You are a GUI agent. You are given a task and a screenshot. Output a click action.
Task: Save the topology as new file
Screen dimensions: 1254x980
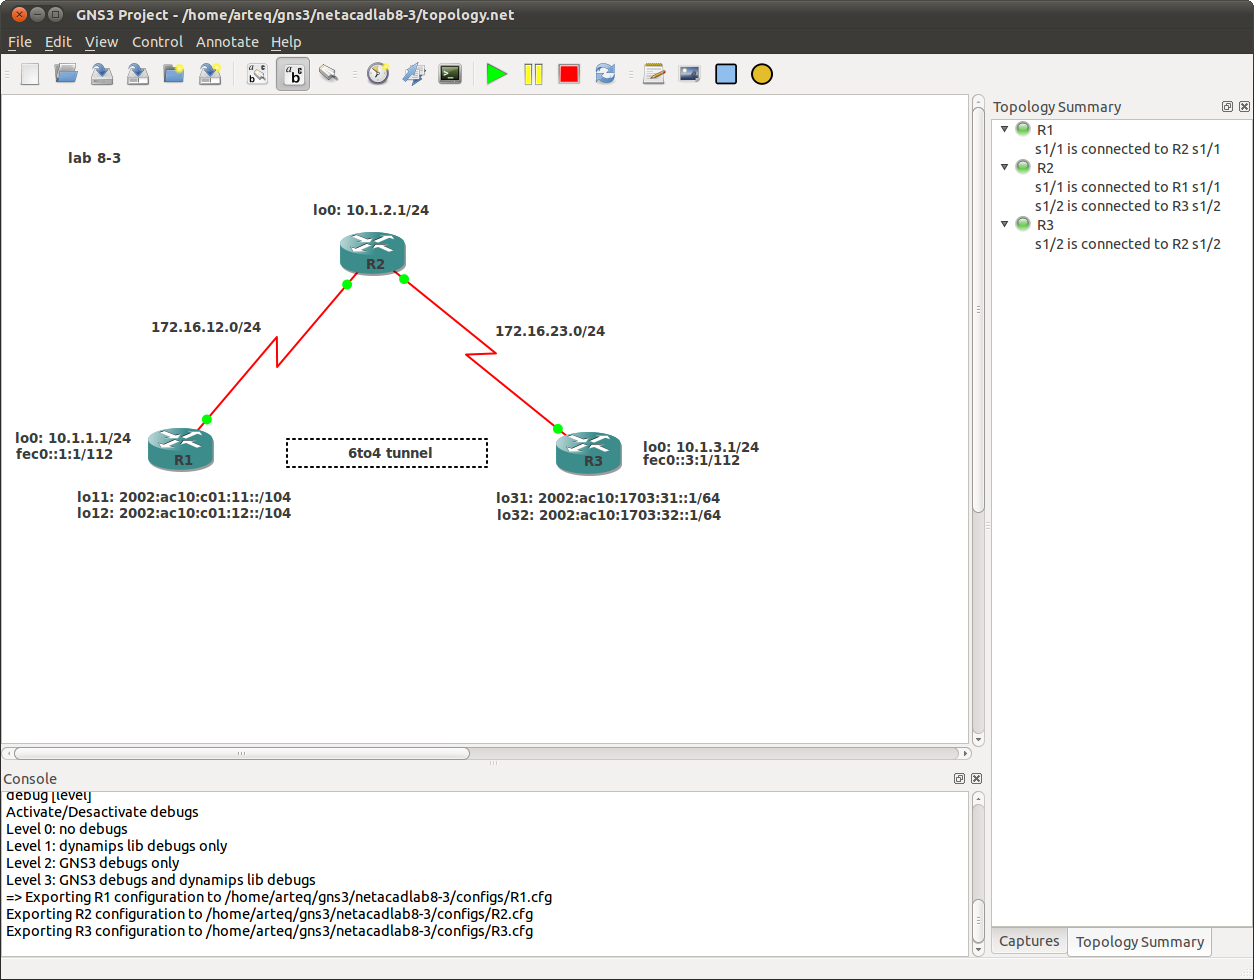tap(138, 74)
